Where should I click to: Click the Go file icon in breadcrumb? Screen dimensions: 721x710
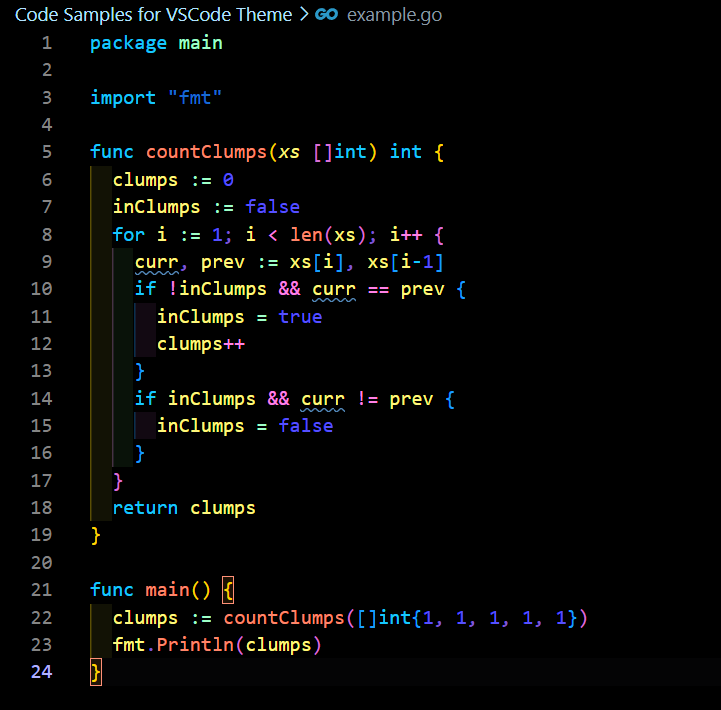point(326,15)
